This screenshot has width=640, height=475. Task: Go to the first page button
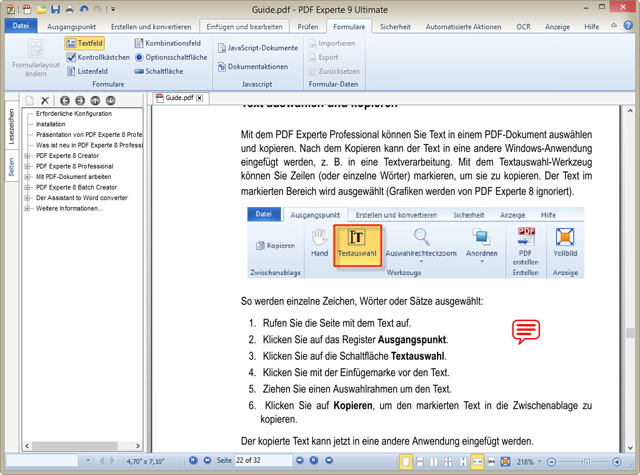(193, 460)
